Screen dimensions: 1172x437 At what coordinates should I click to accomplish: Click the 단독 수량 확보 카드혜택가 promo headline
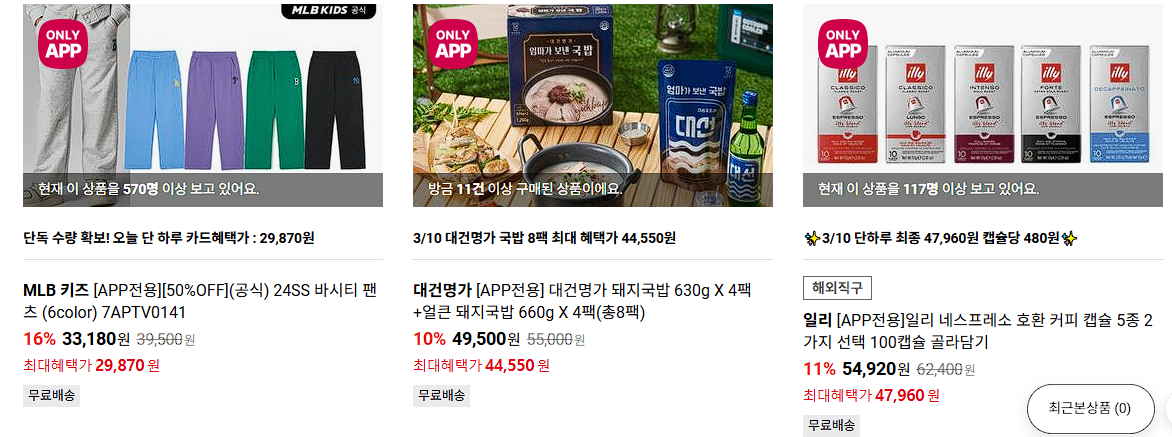click(x=169, y=238)
